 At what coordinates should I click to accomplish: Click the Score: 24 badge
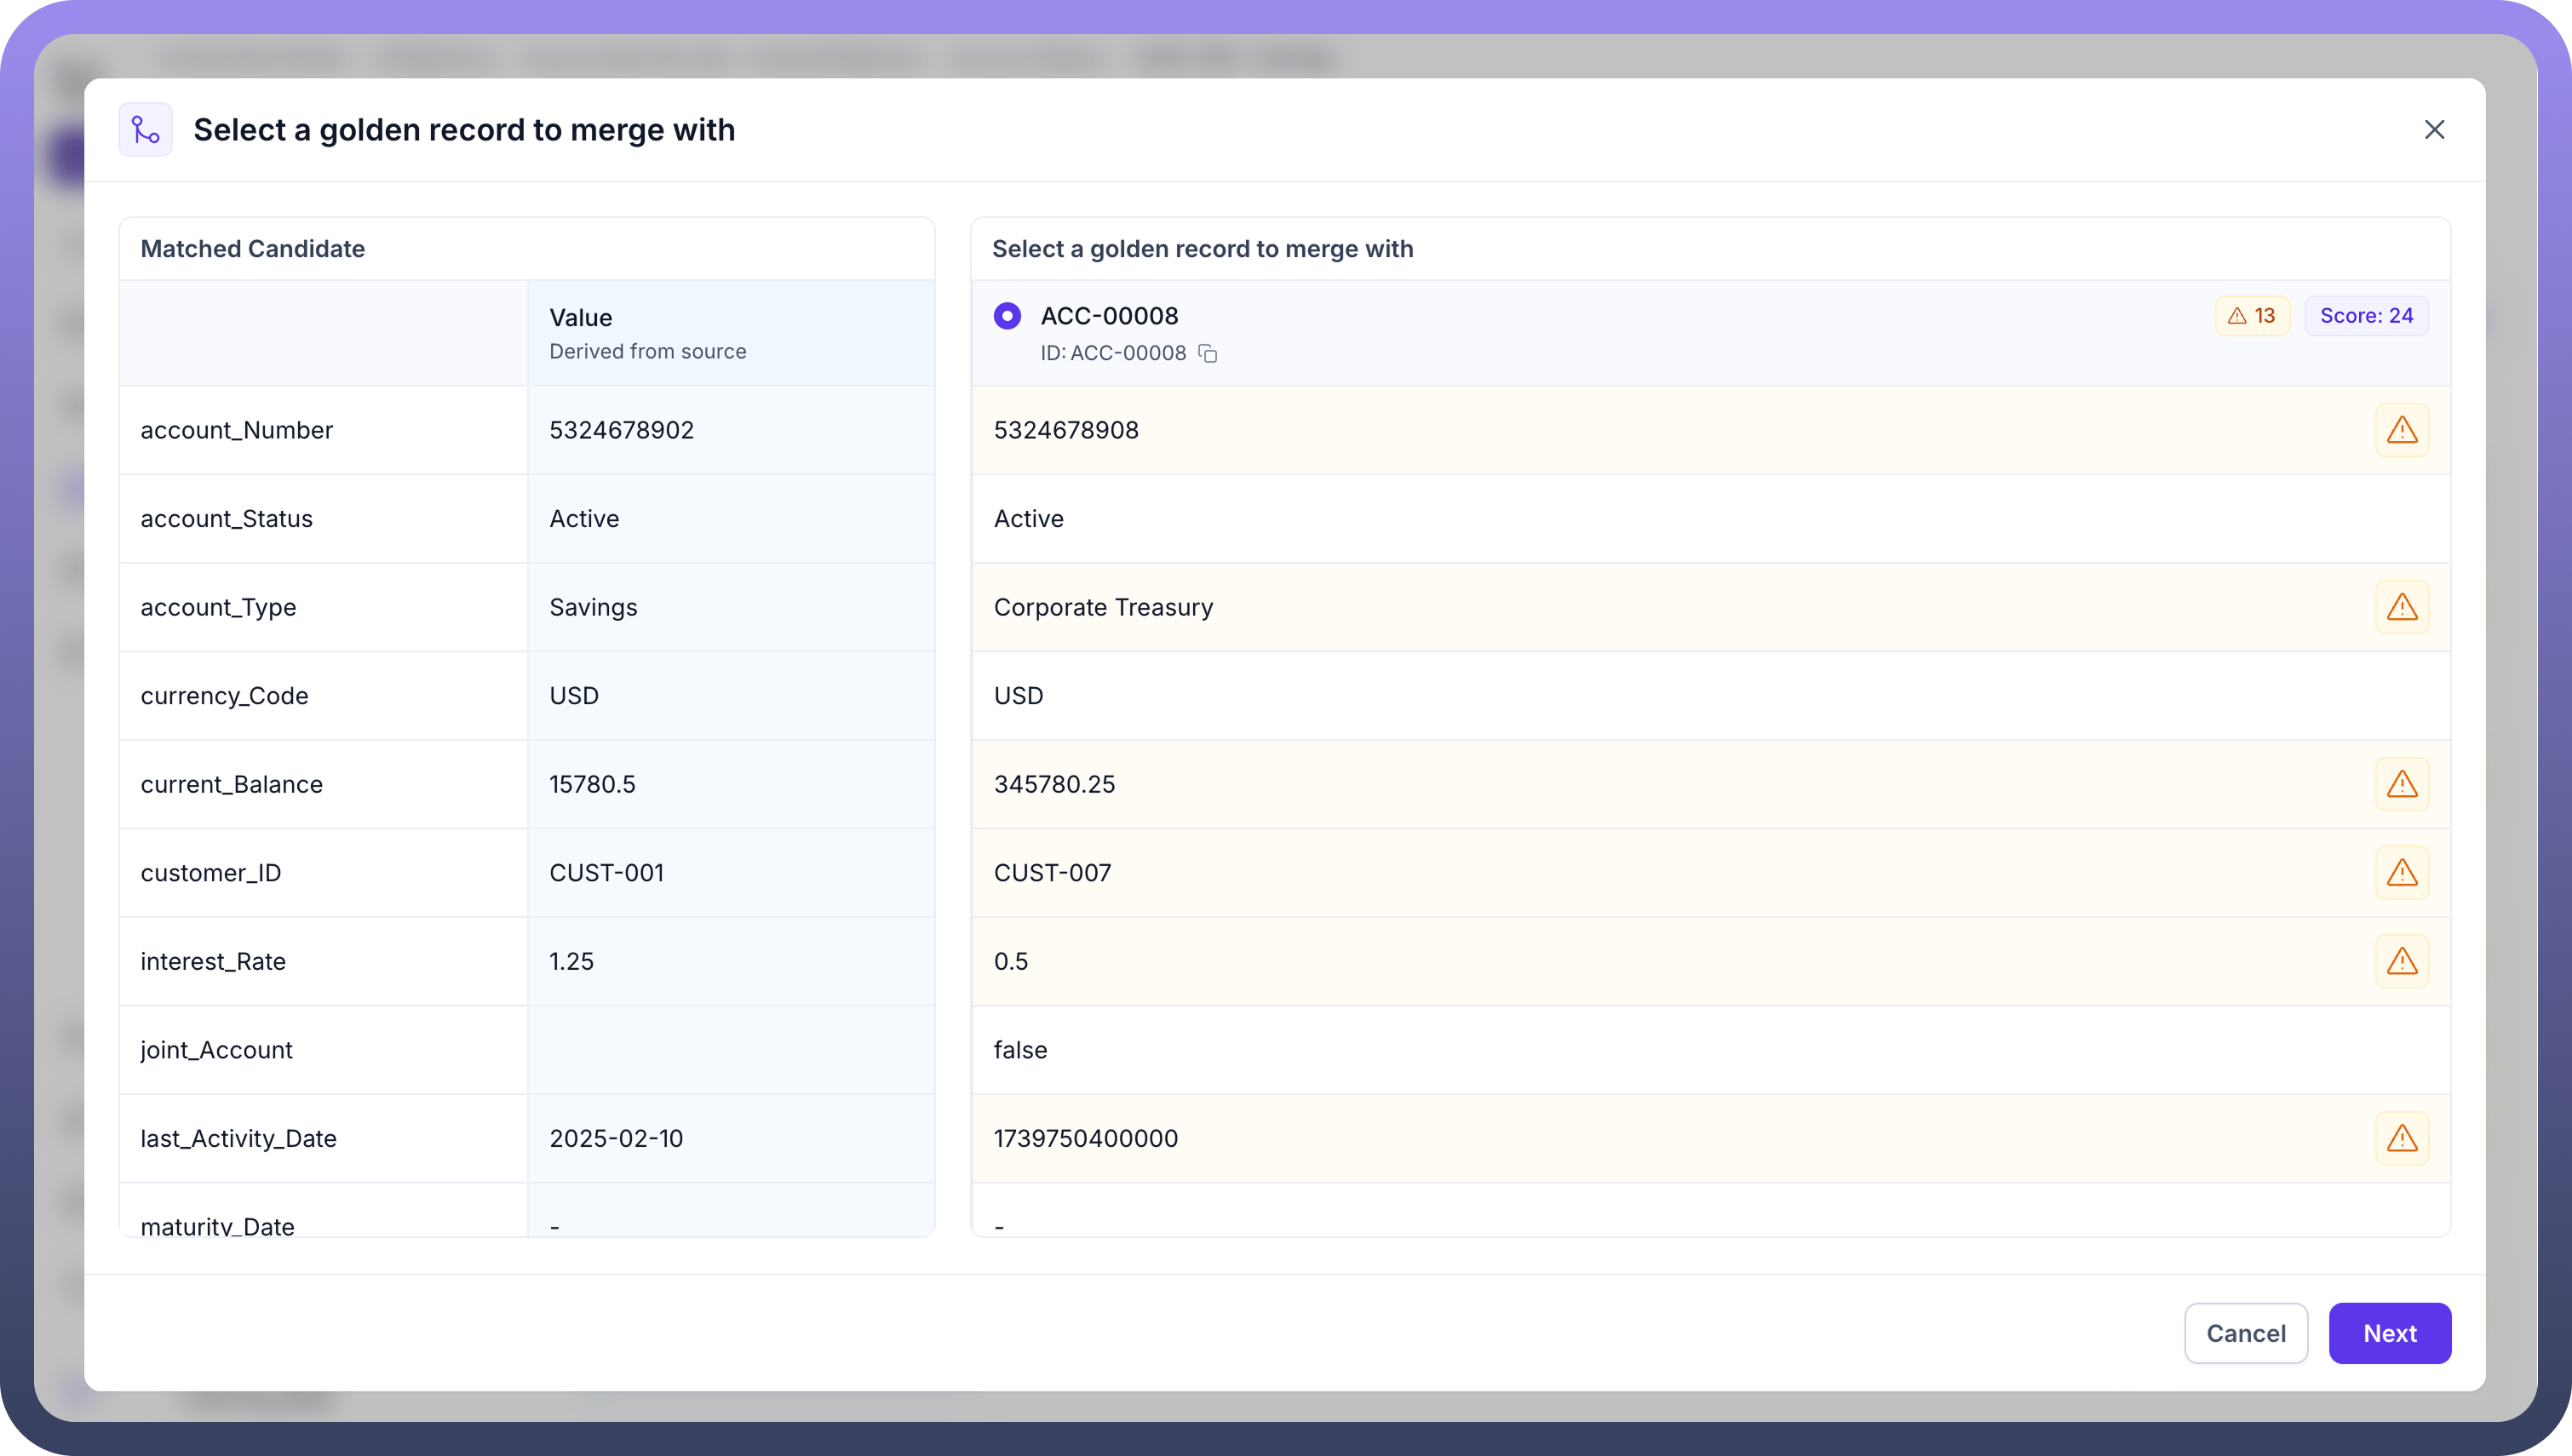point(2366,316)
